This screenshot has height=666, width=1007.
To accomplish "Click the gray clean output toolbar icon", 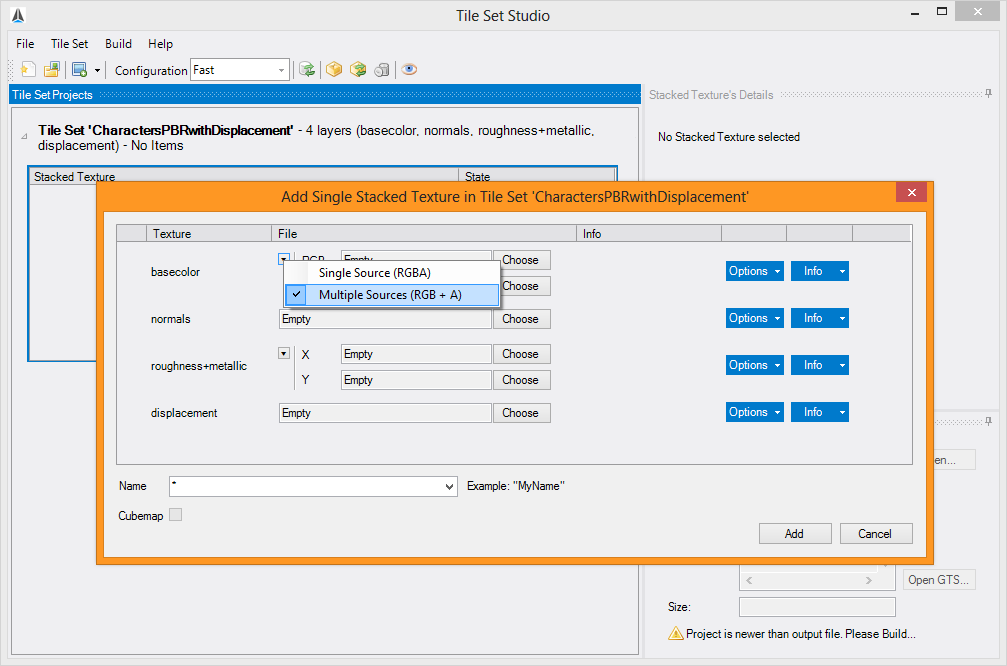I will [381, 69].
